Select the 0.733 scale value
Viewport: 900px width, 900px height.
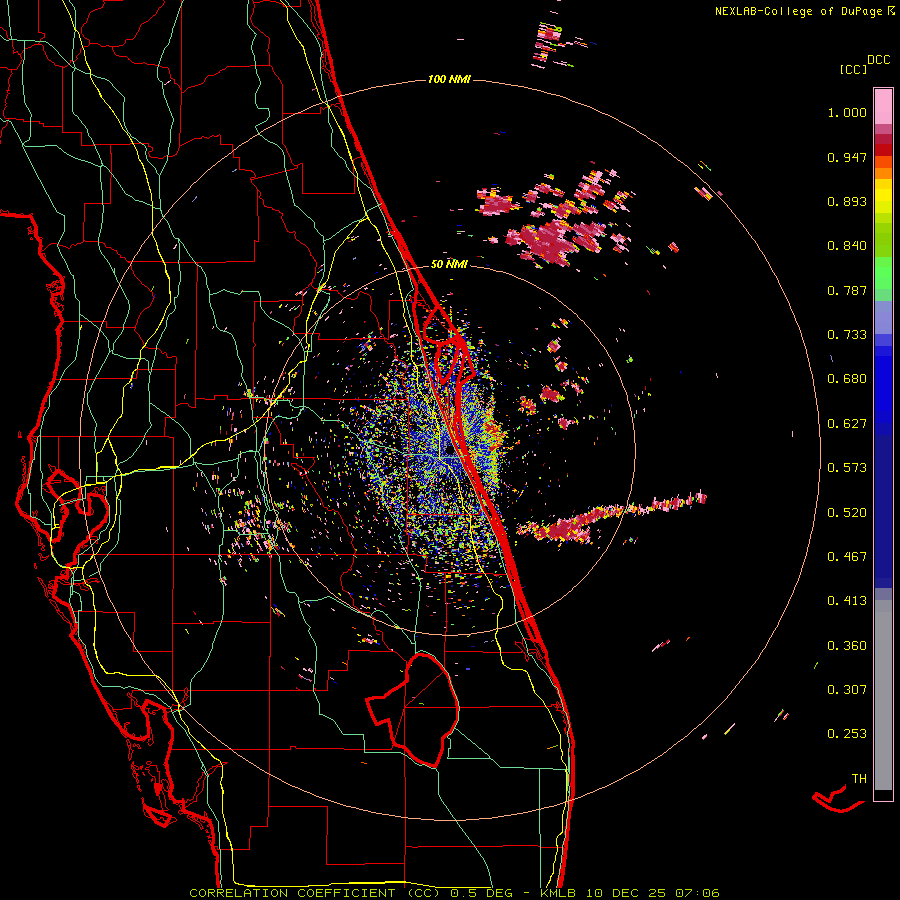click(x=847, y=335)
